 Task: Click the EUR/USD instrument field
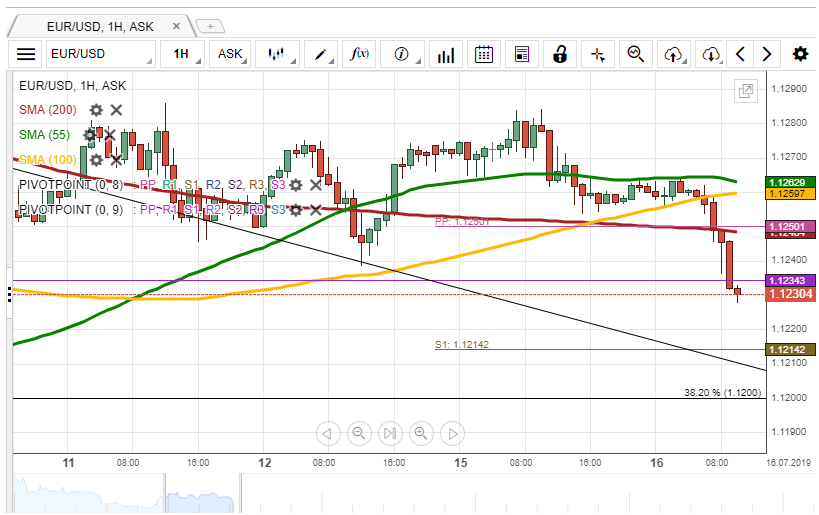pyautogui.click(x=100, y=54)
